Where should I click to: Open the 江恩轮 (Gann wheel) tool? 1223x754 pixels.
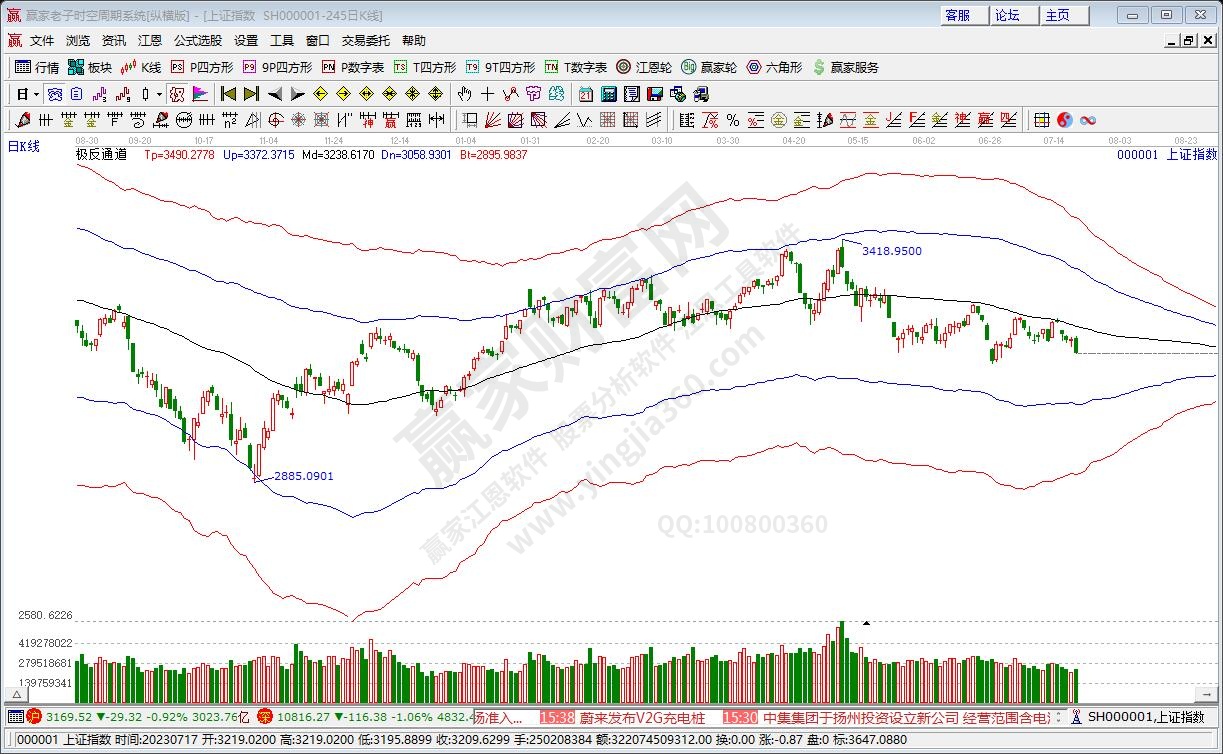point(643,67)
